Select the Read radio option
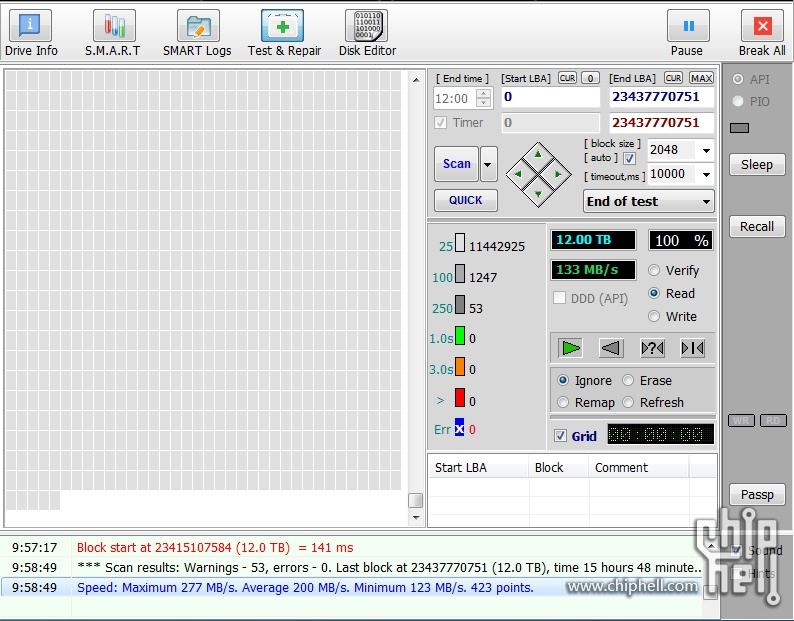 coord(654,293)
